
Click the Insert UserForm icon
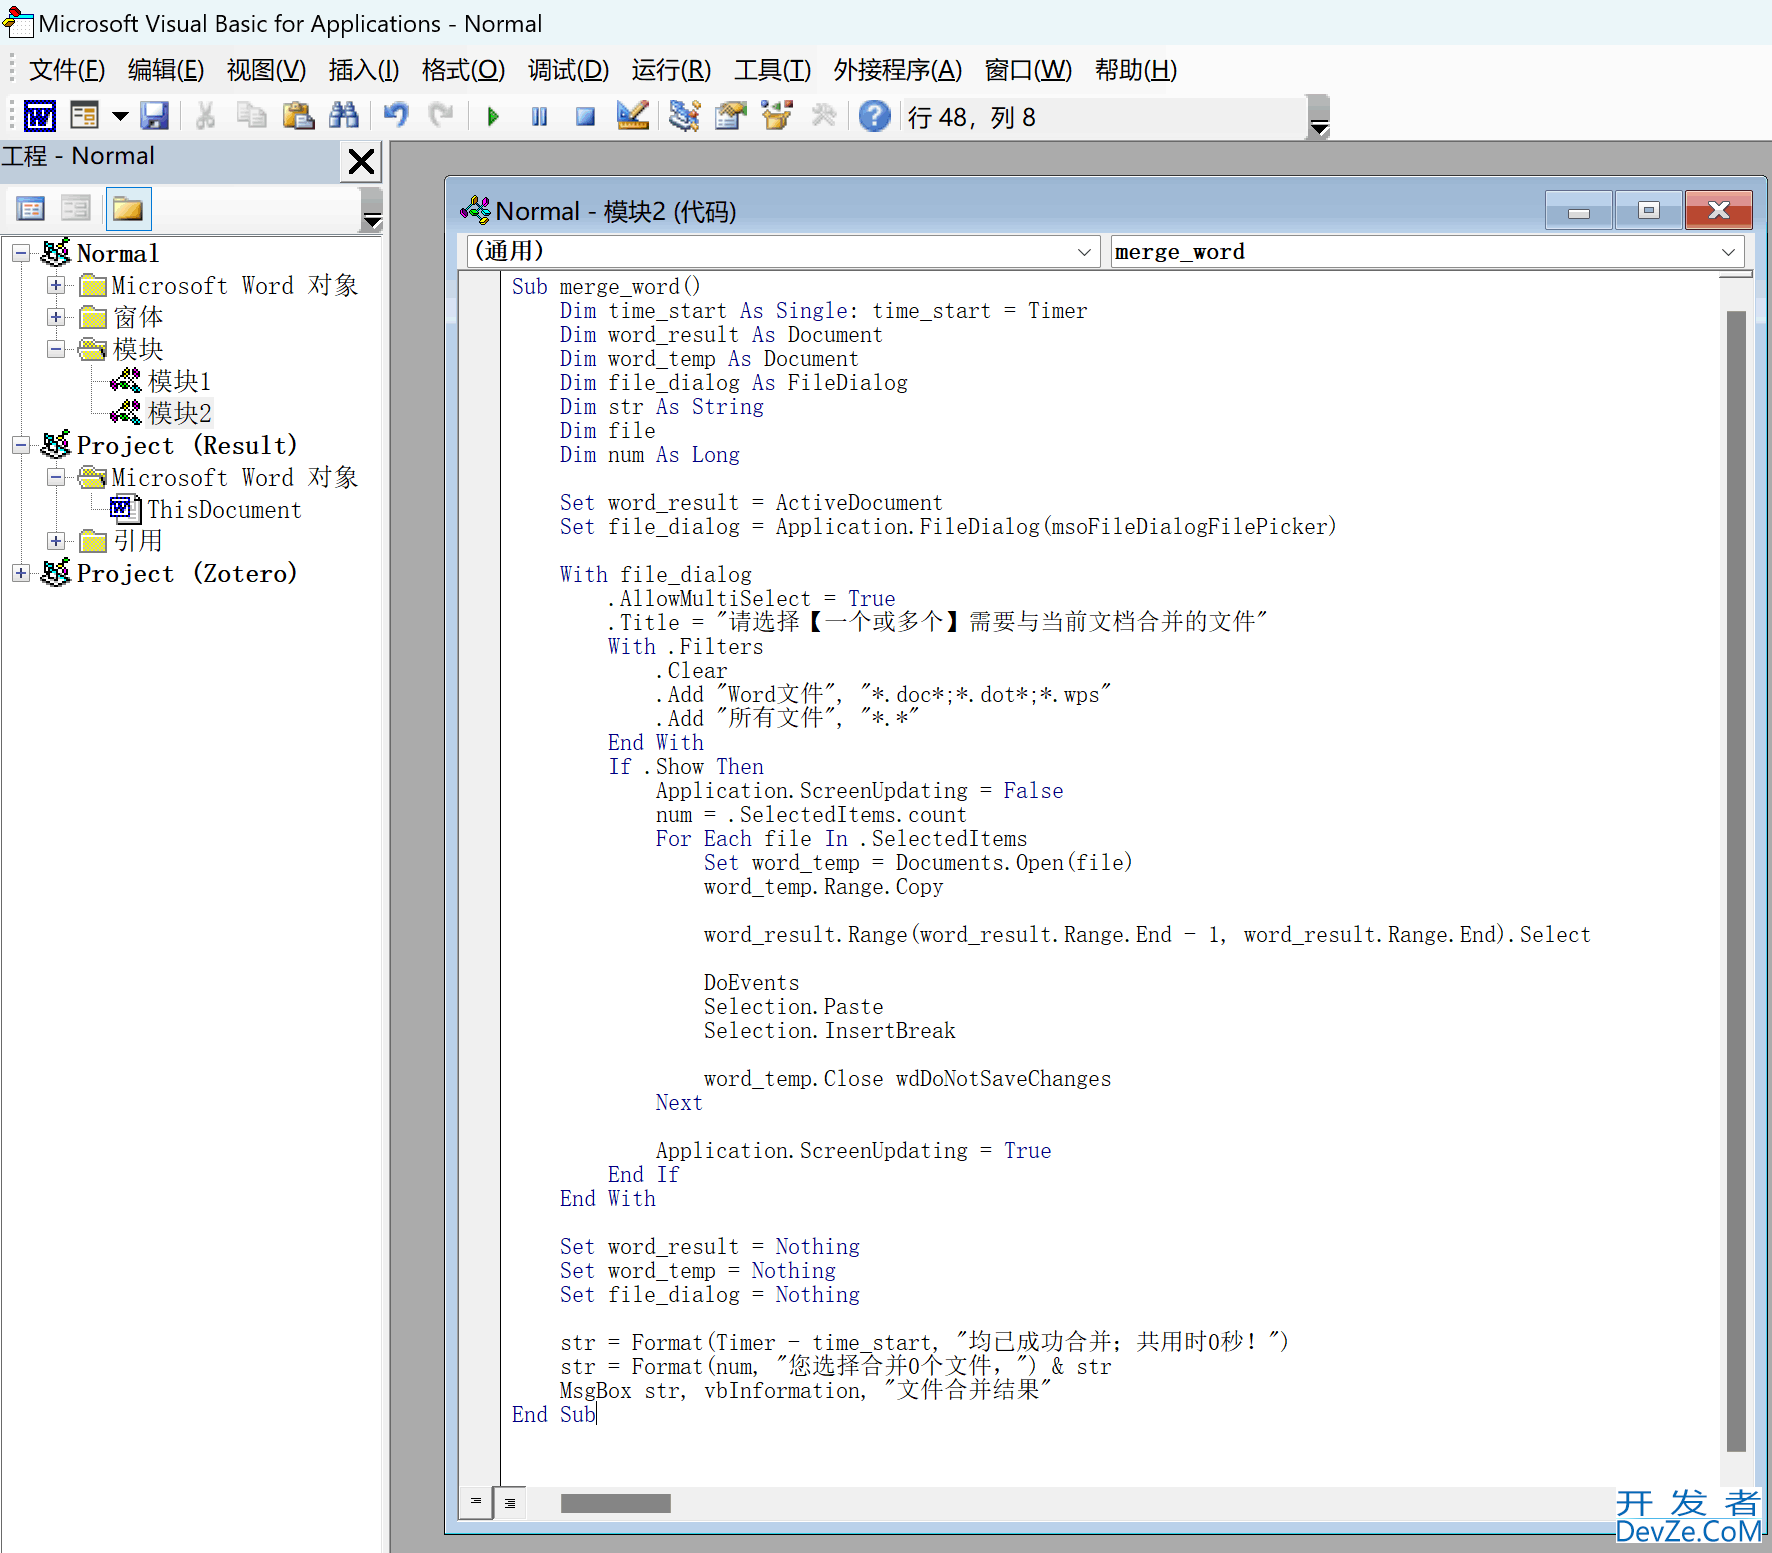pyautogui.click(x=85, y=117)
